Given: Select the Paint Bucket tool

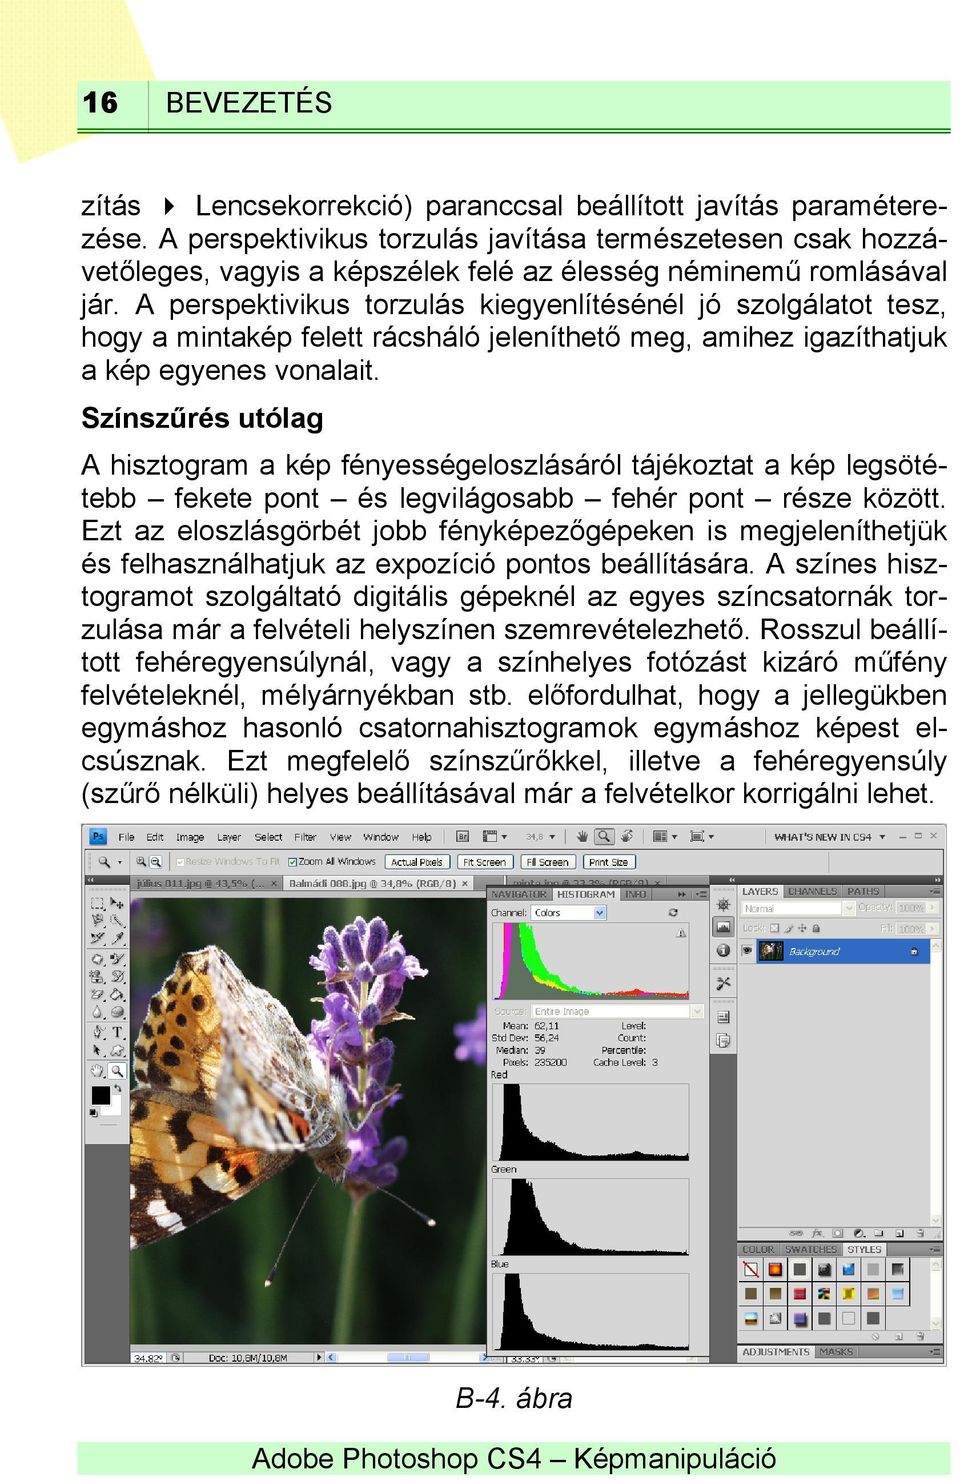Looking at the screenshot, I should coord(117,994).
